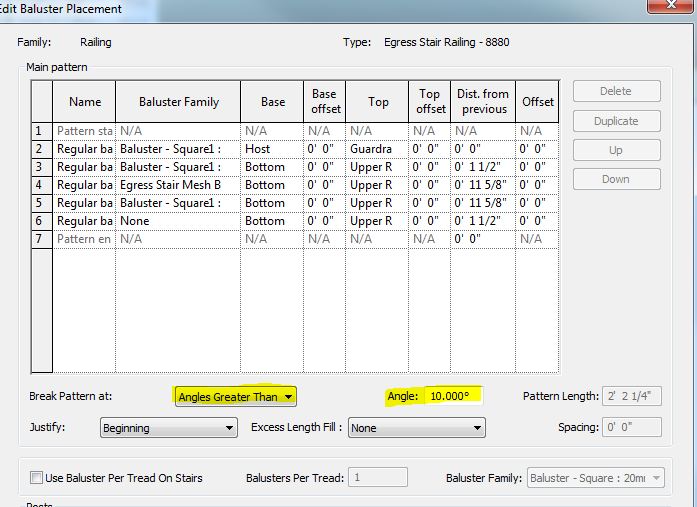Open the Excess Length Fill dropdown
The height and width of the screenshot is (507, 697).
[415, 428]
